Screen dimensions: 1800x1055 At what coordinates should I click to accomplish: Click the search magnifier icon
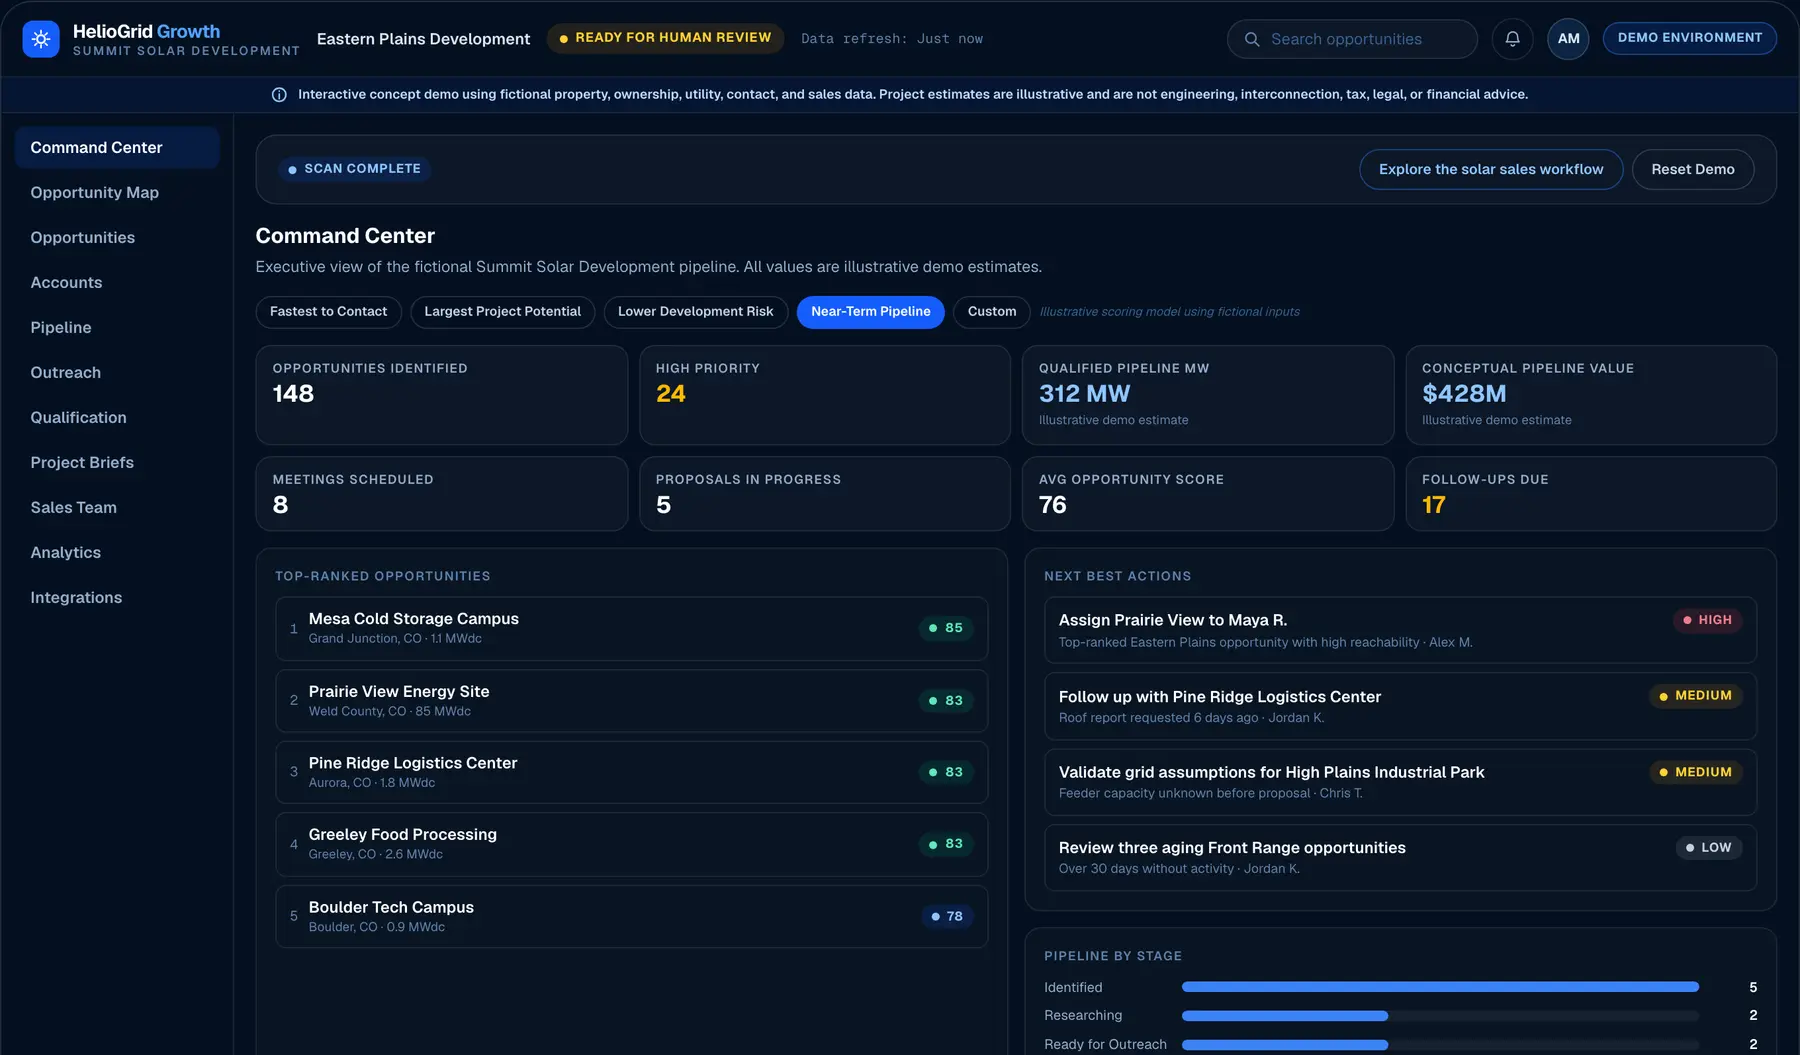coord(1251,39)
